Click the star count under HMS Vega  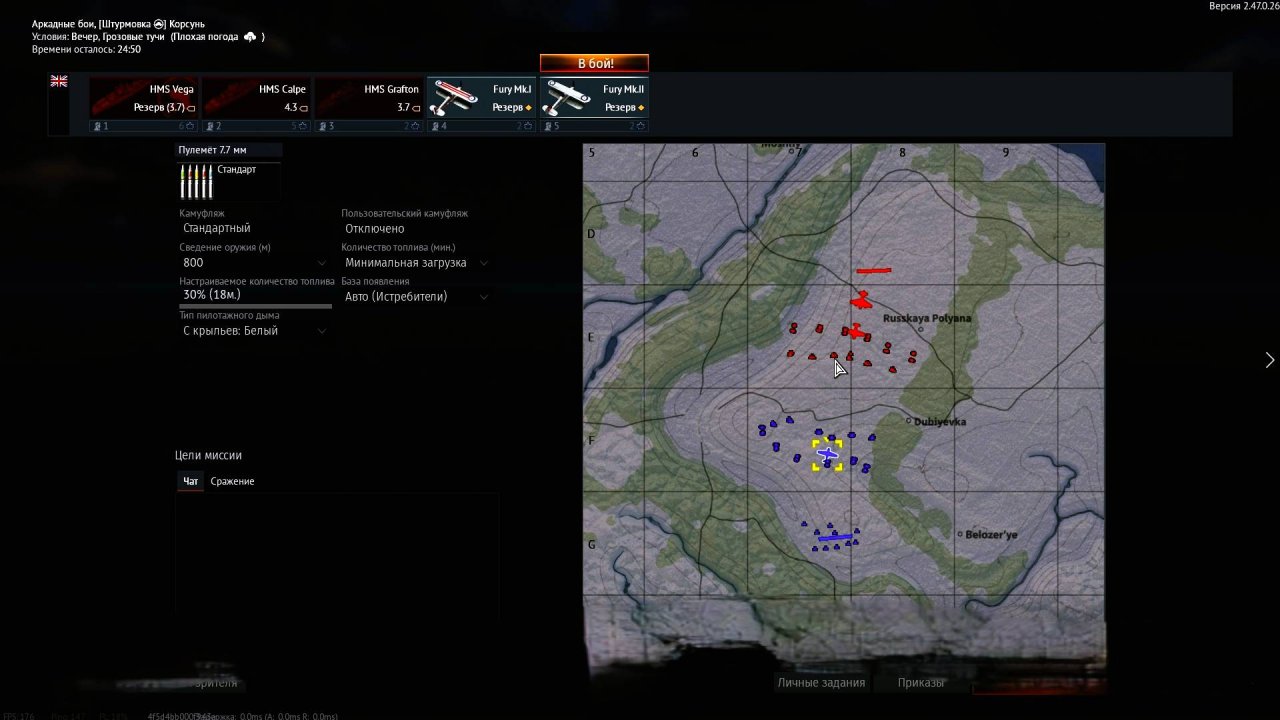pos(187,126)
